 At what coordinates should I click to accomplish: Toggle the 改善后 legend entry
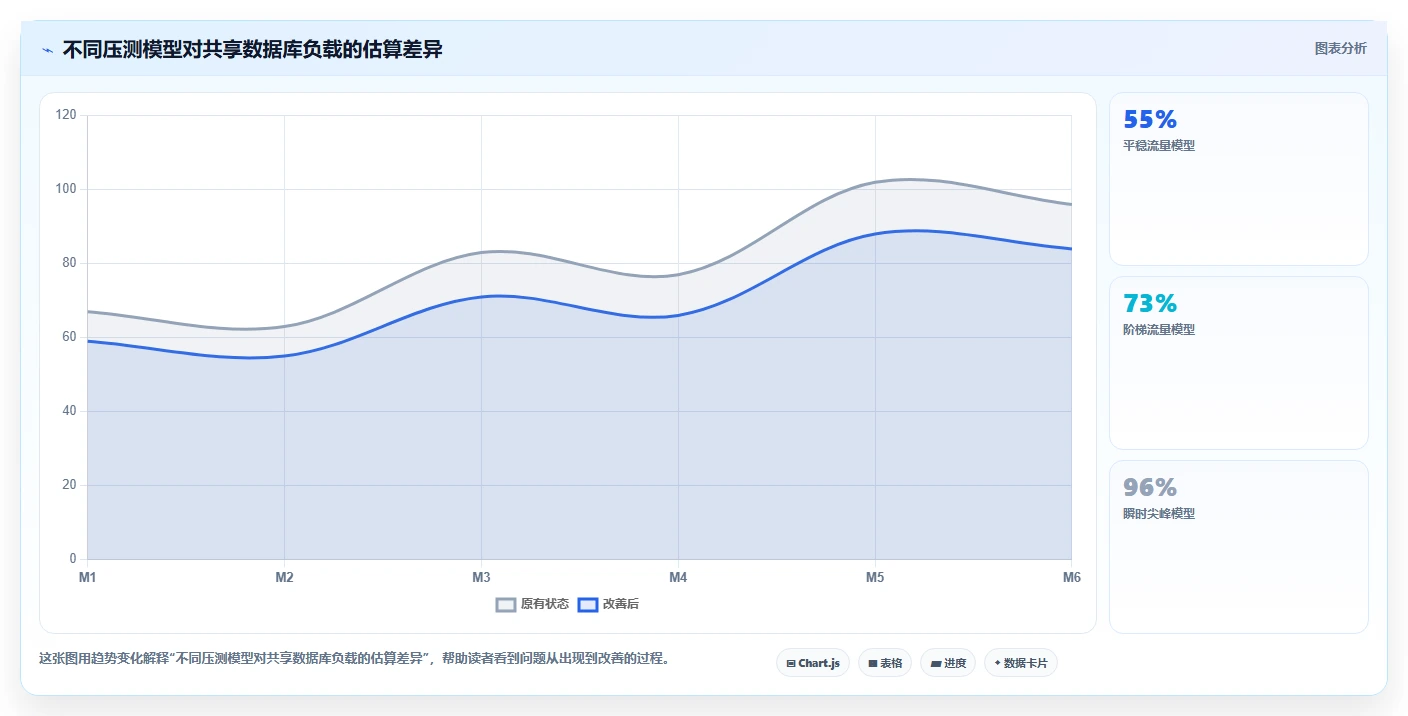click(608, 604)
